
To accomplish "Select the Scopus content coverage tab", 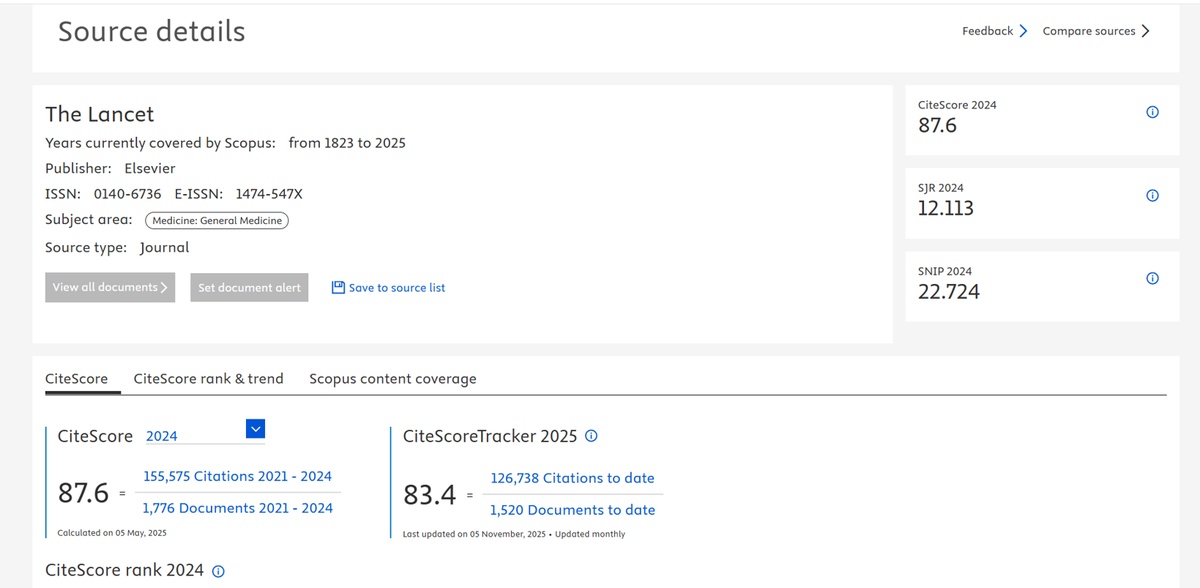I will [x=392, y=379].
